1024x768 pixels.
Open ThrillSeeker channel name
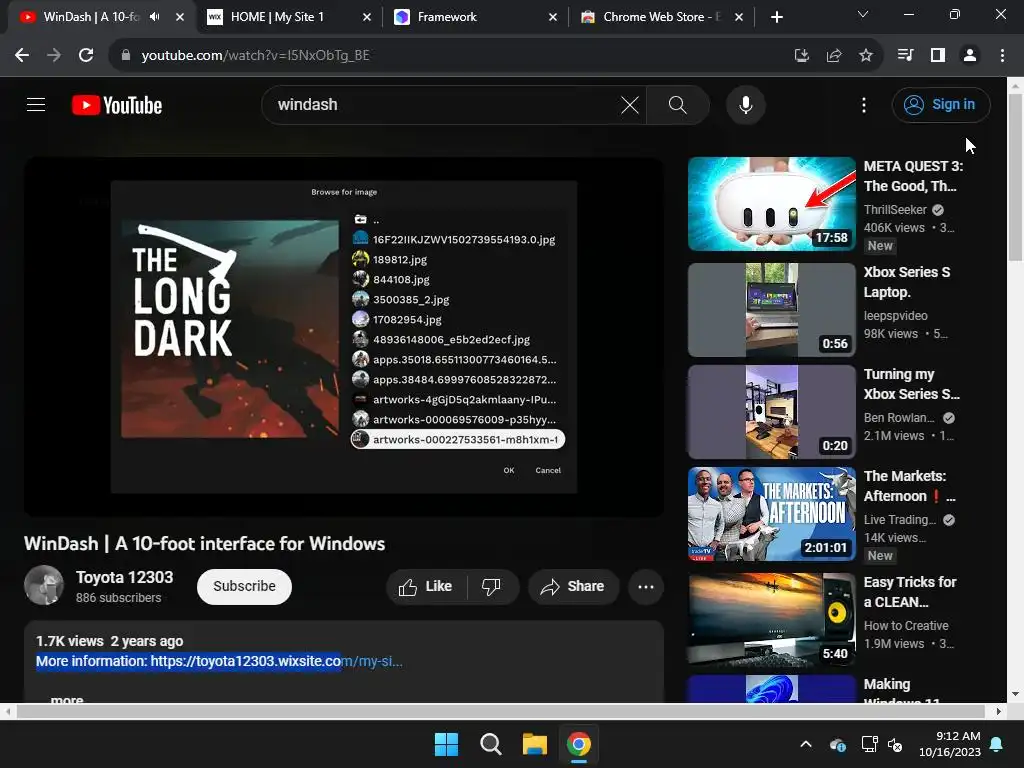click(895, 210)
